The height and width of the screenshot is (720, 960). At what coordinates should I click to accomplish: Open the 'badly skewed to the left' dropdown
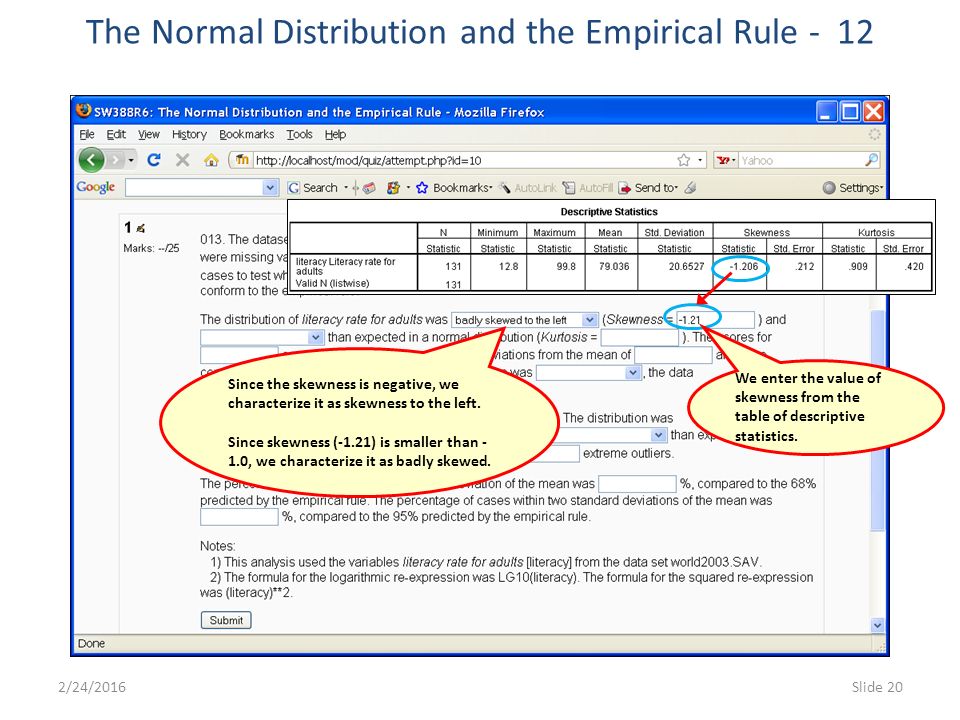pos(524,320)
